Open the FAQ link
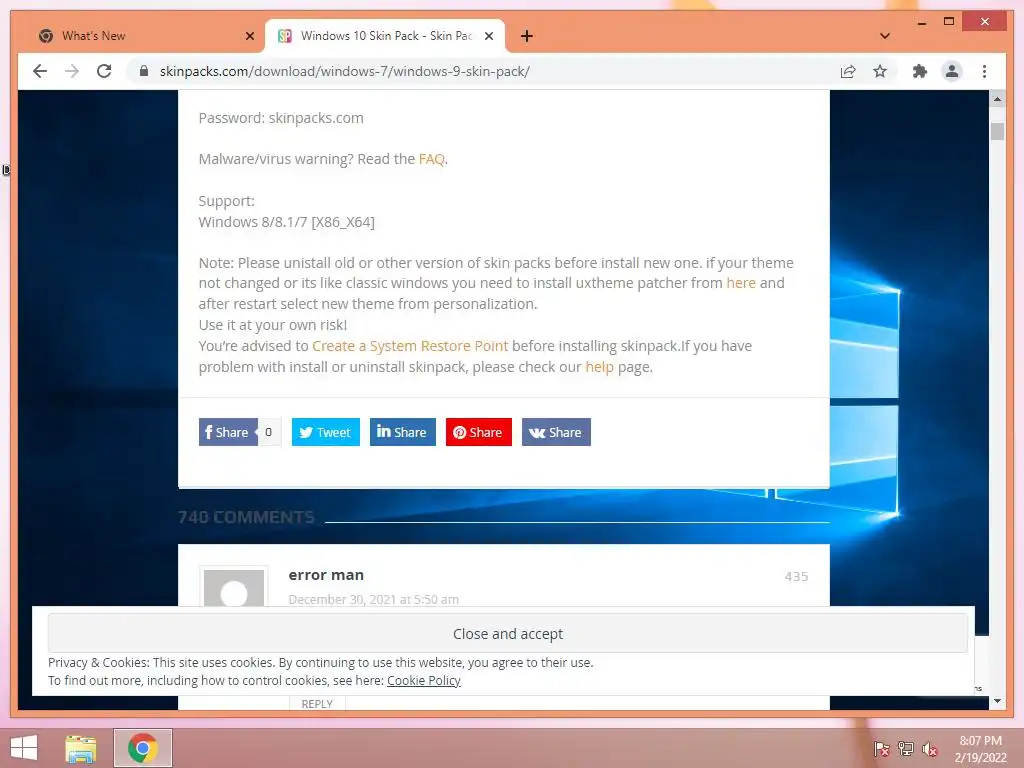Viewport: 1024px width, 768px height. click(x=431, y=159)
